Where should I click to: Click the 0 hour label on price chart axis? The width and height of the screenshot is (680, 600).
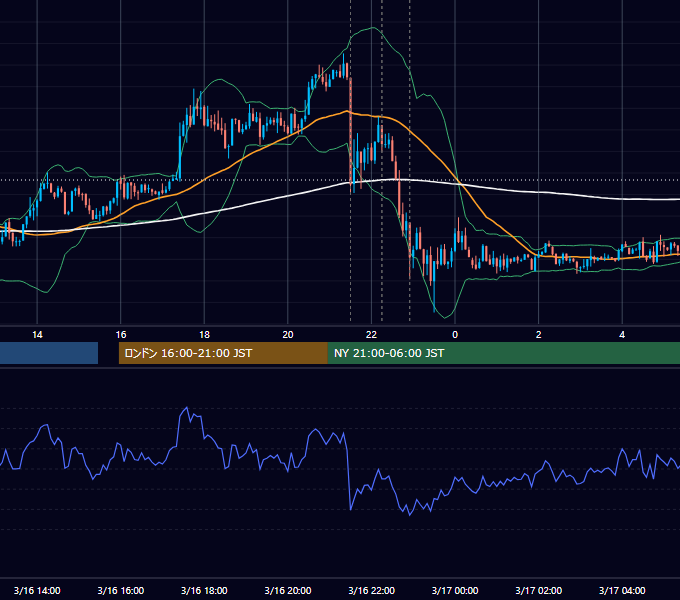[455, 335]
